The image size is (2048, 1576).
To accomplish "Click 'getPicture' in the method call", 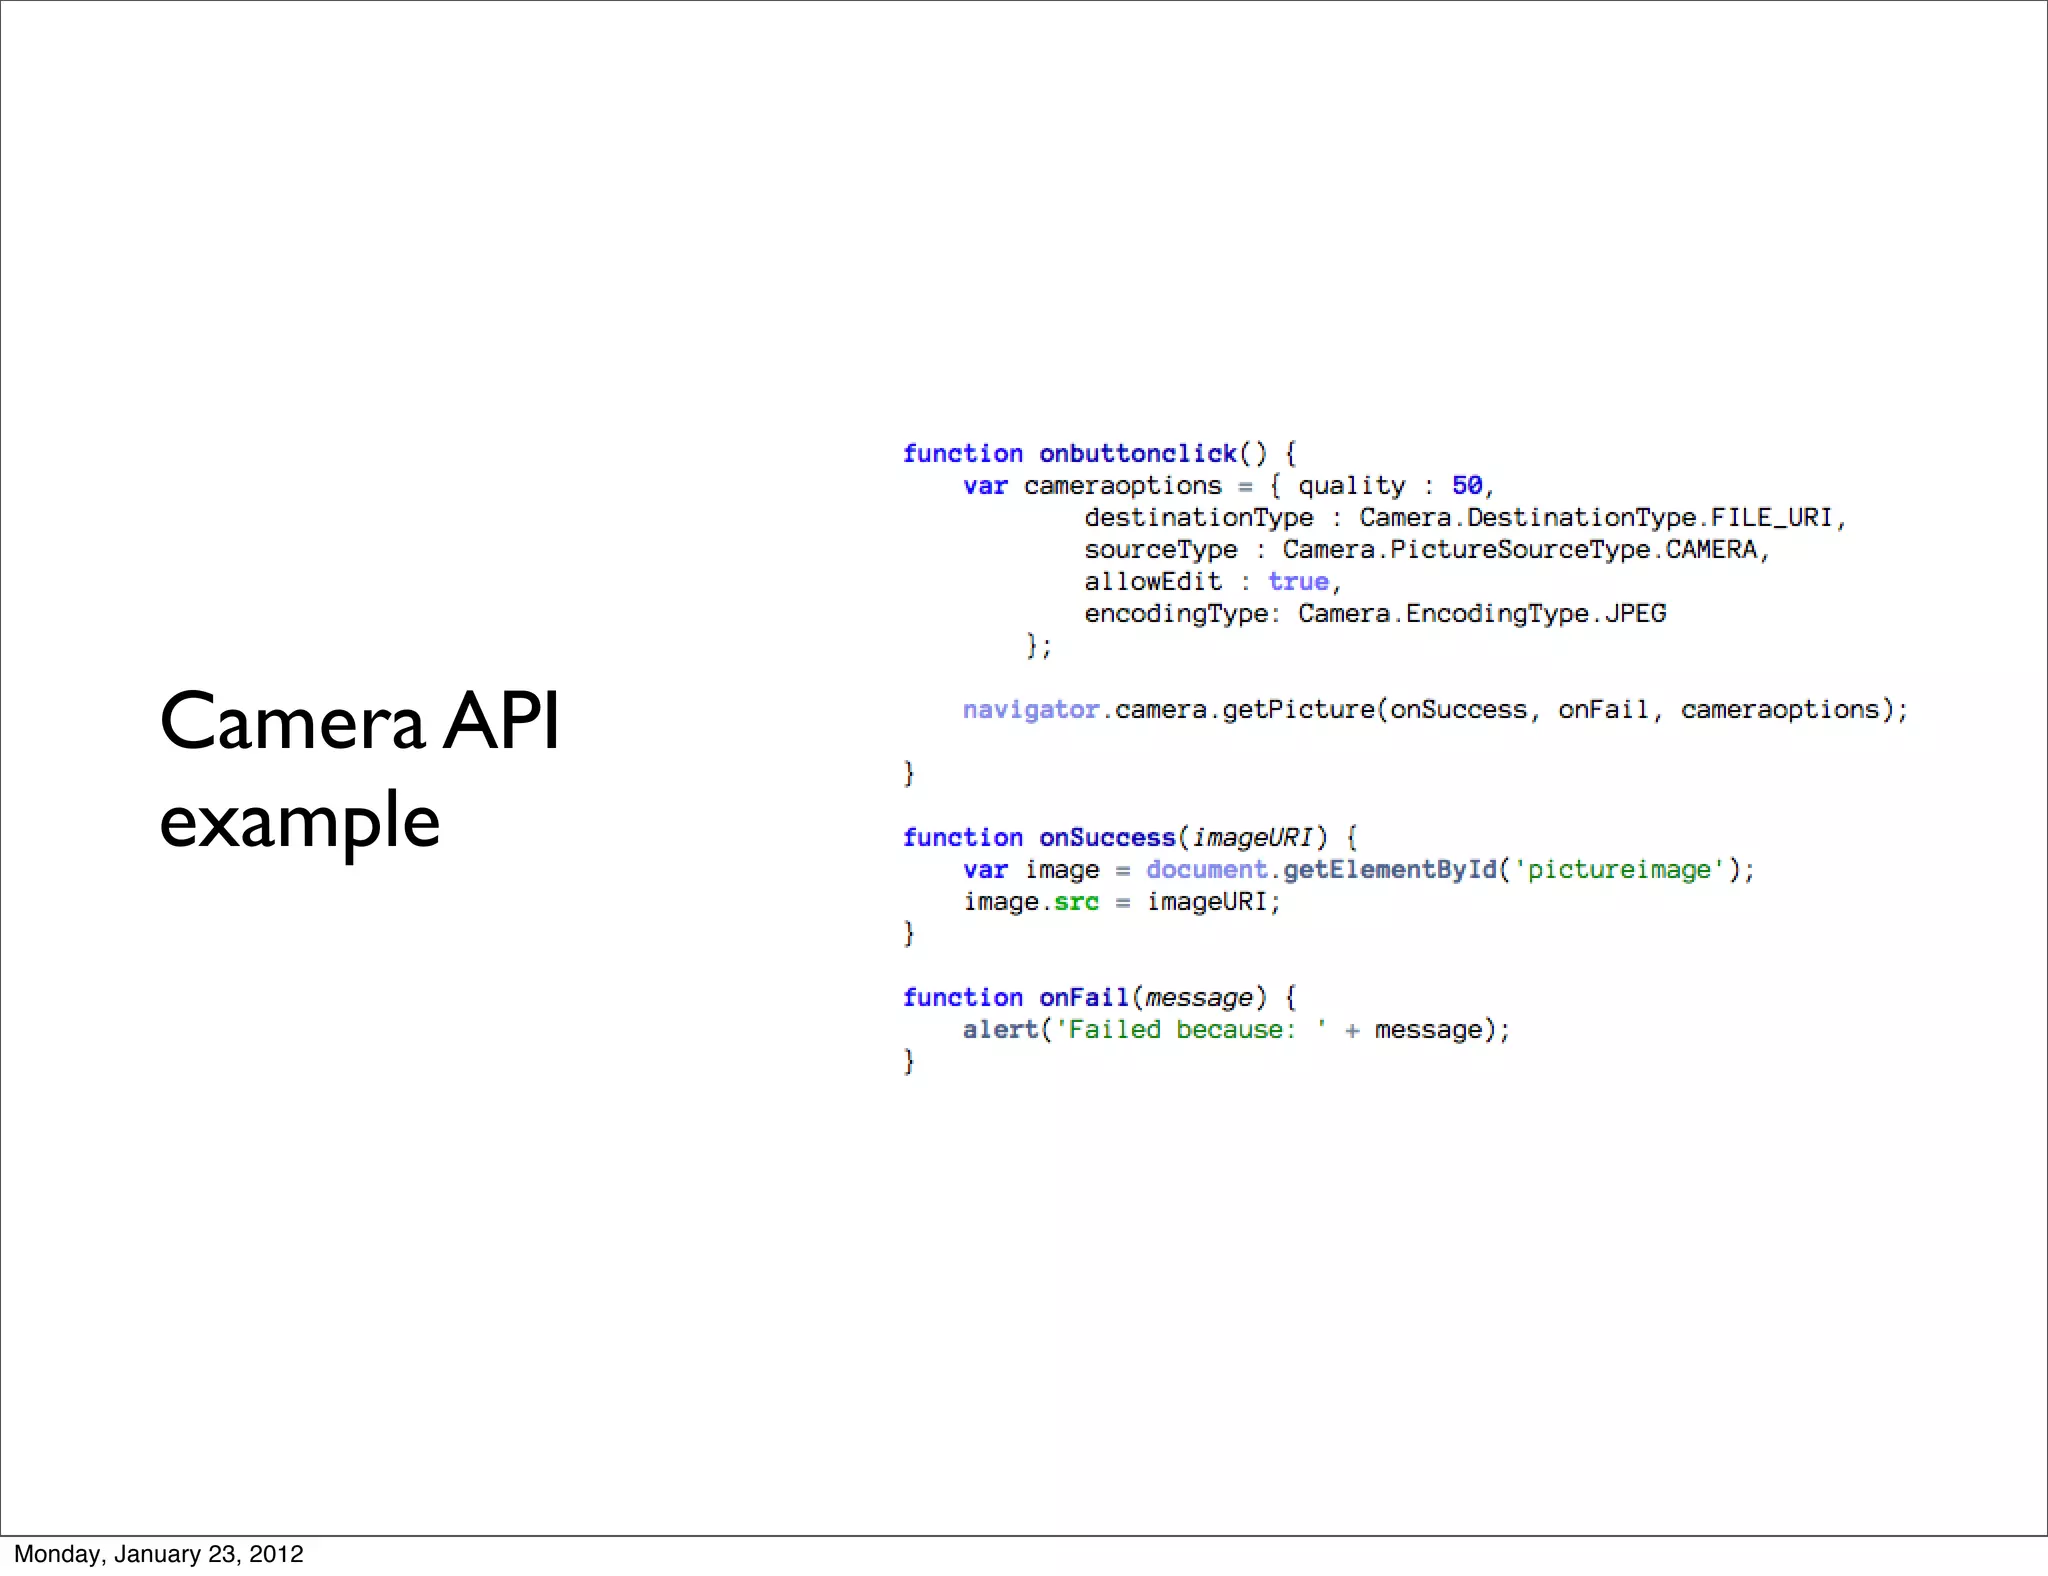I will pos(1298,710).
